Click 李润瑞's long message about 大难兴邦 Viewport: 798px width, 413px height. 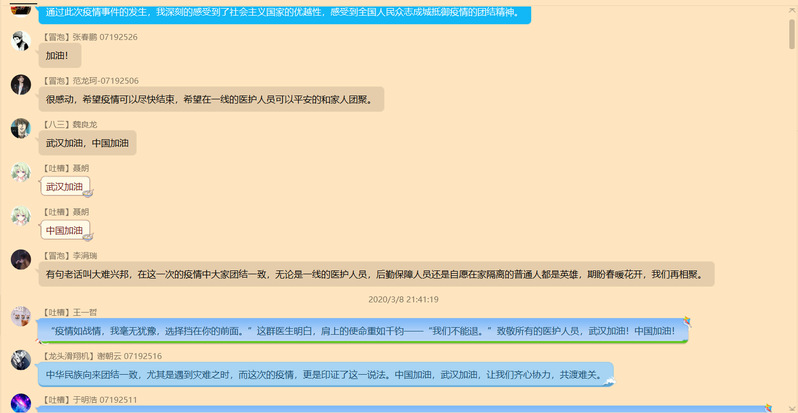[378, 274]
